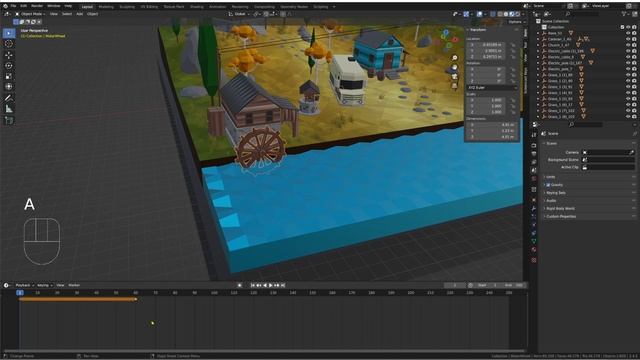
Task: Expand the Custom Properties panel
Action: [x=561, y=216]
